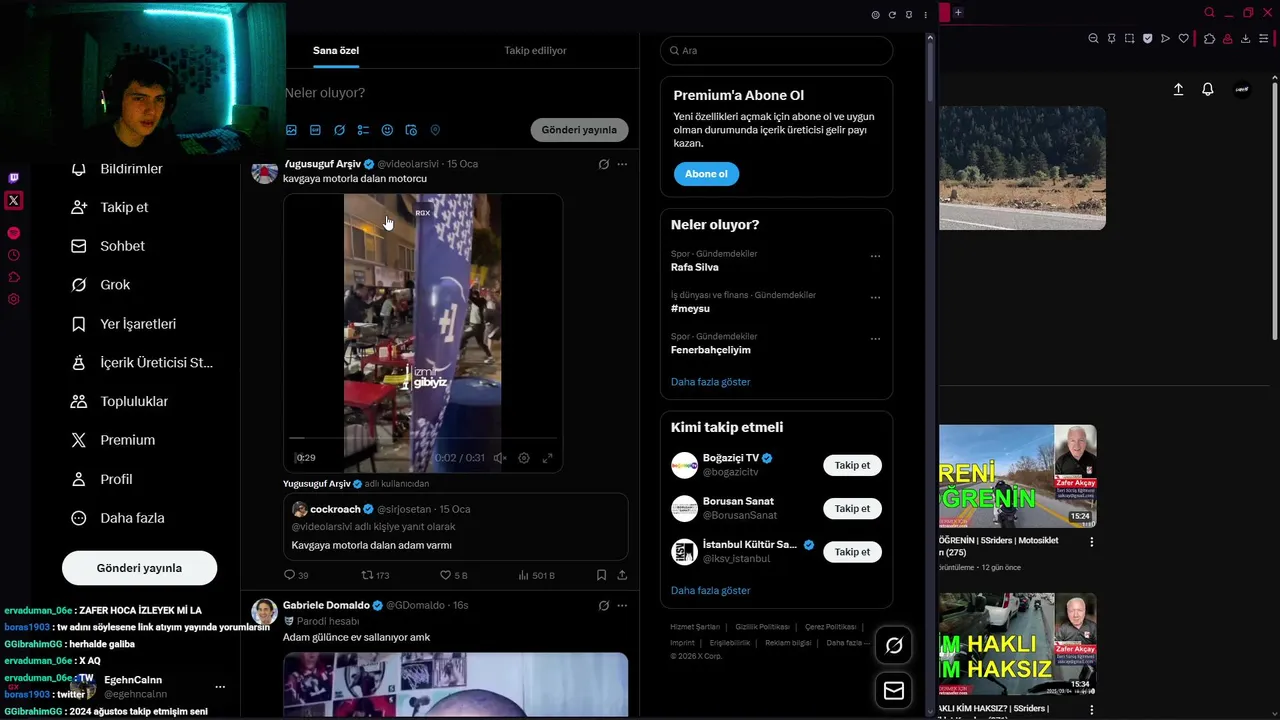The image size is (1280, 720).
Task: Open the Spotify player in the browser sidebar
Action: 13,233
